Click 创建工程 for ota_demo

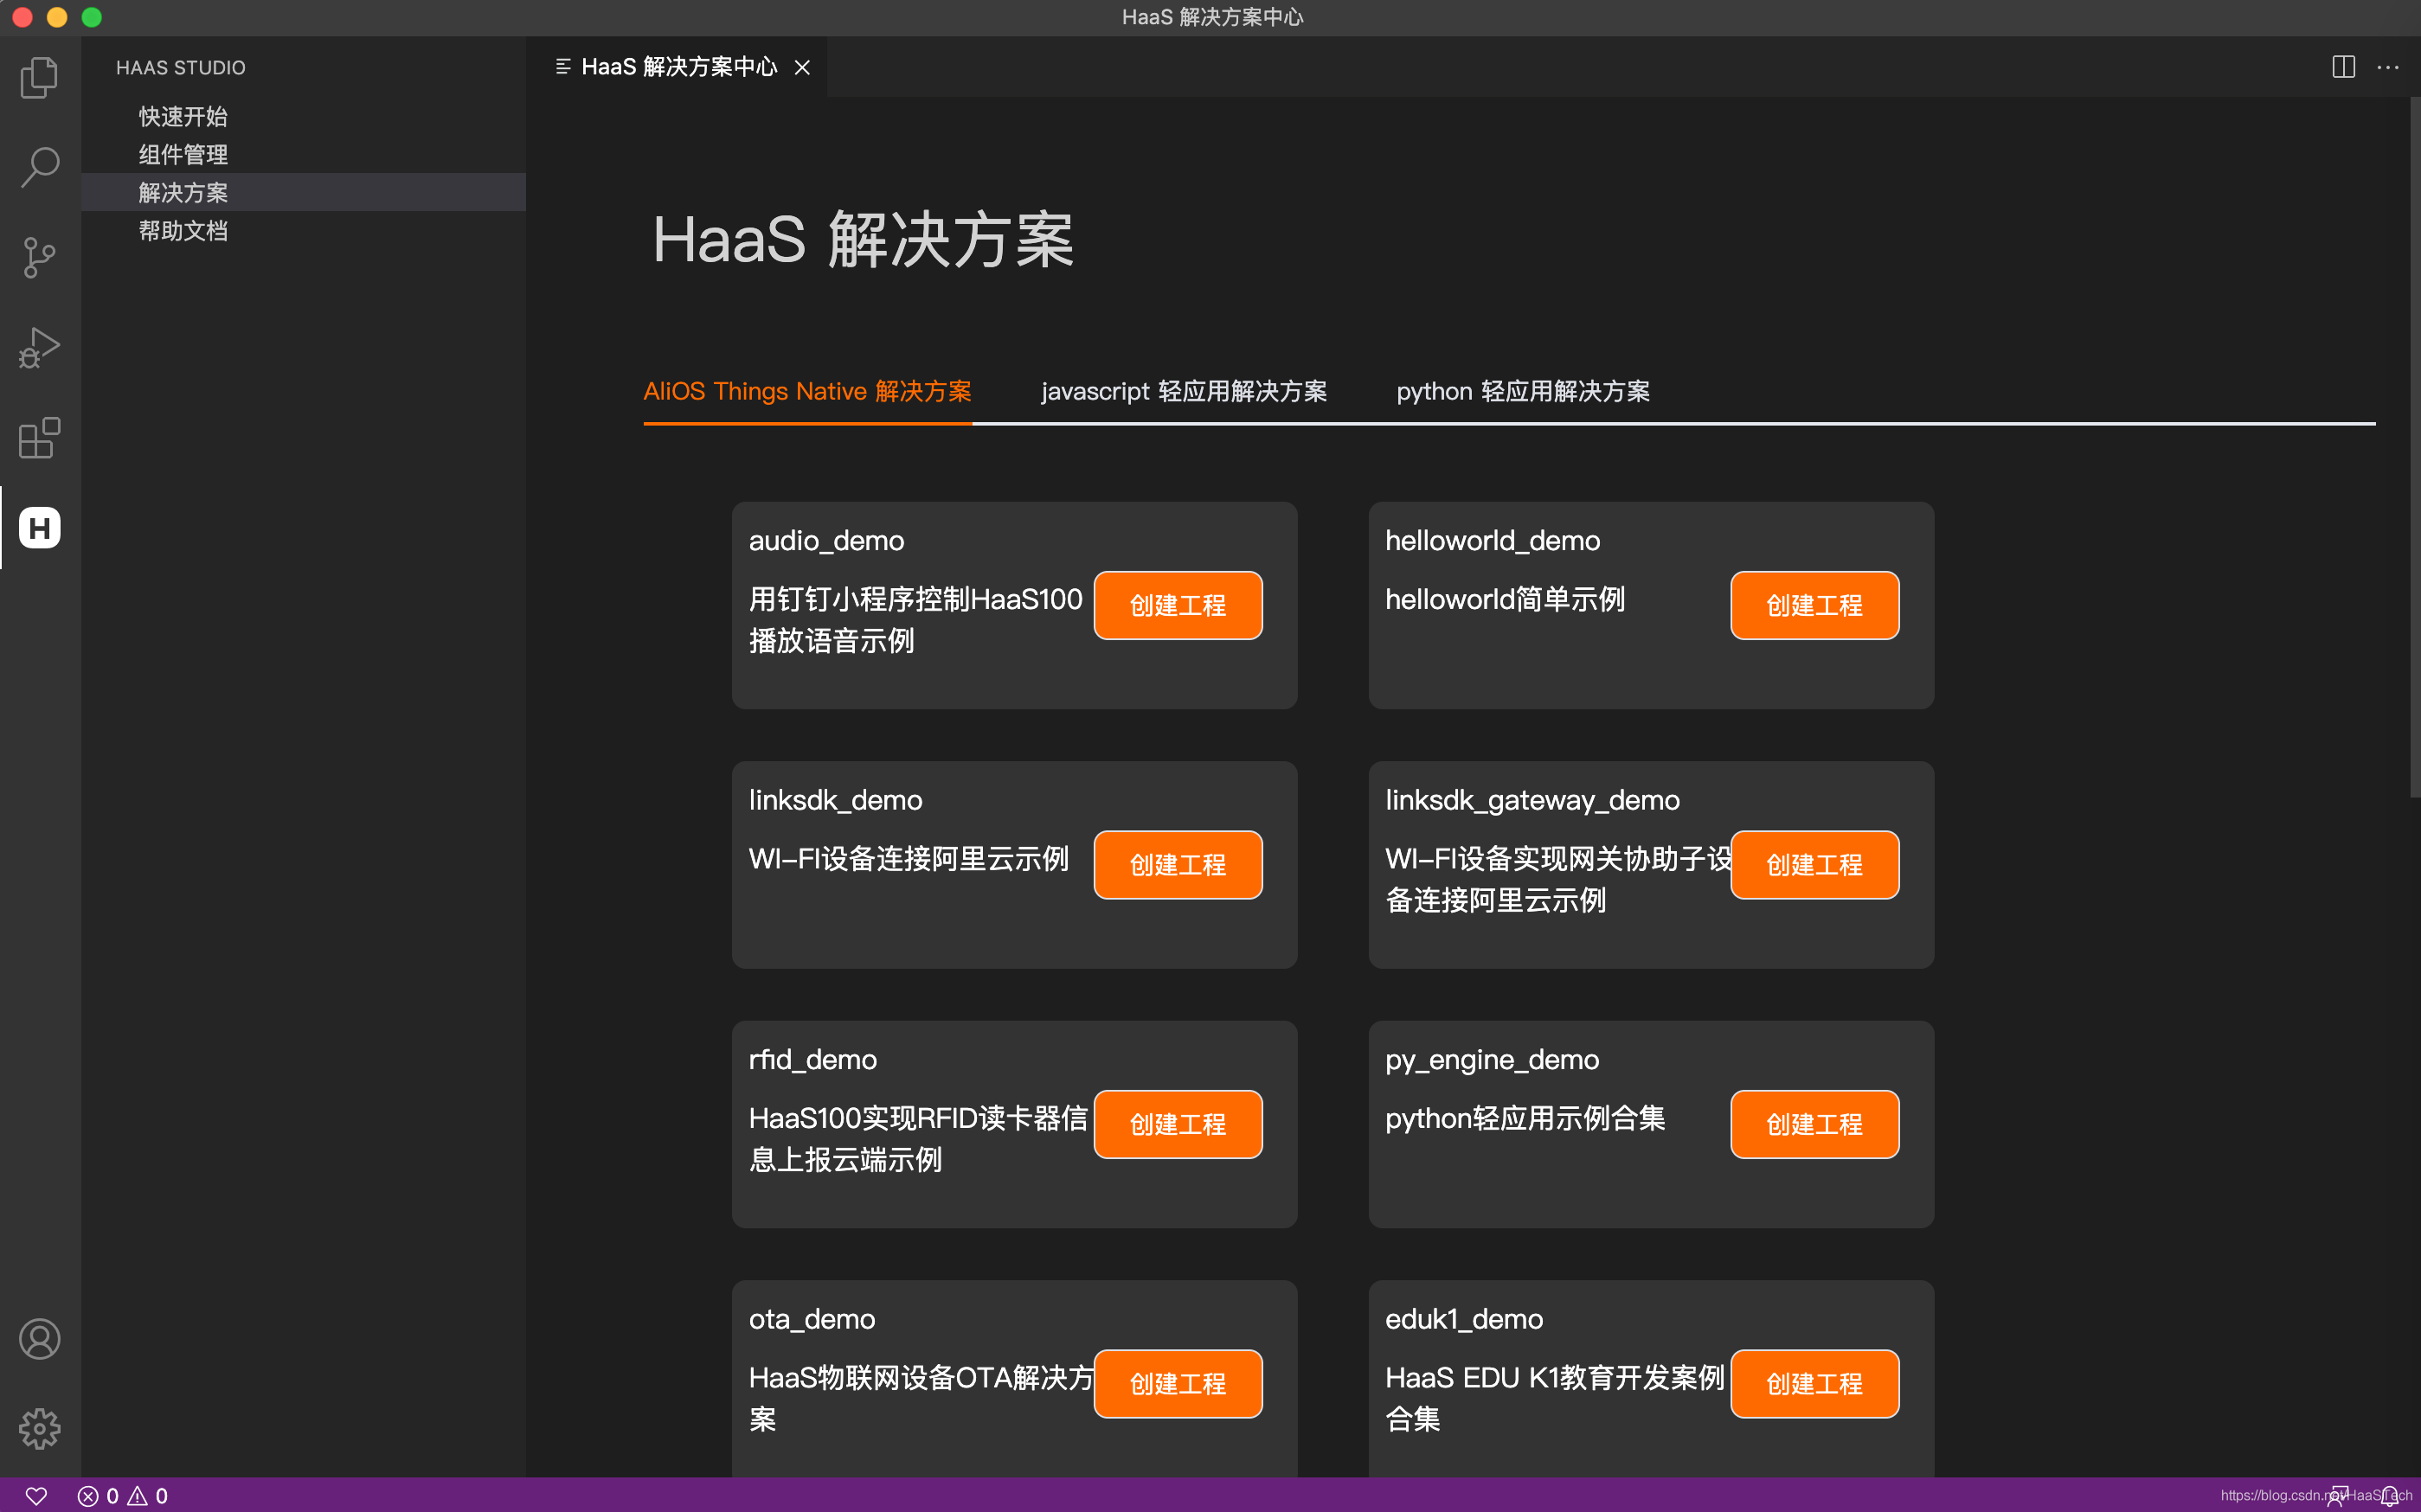click(x=1177, y=1384)
